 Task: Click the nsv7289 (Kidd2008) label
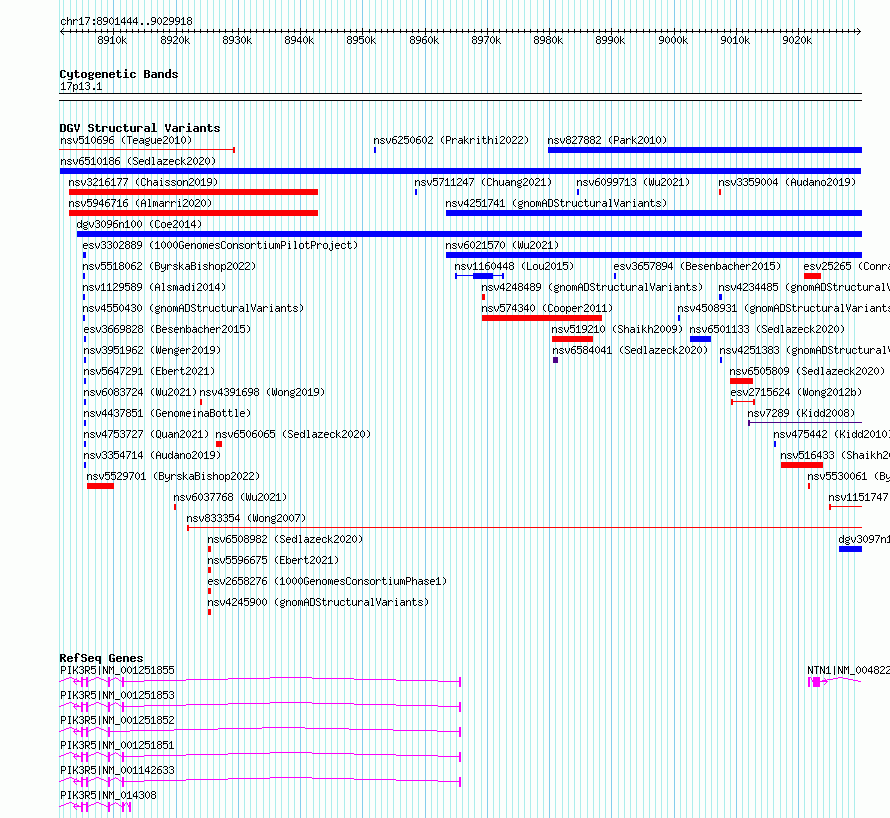tap(801, 413)
